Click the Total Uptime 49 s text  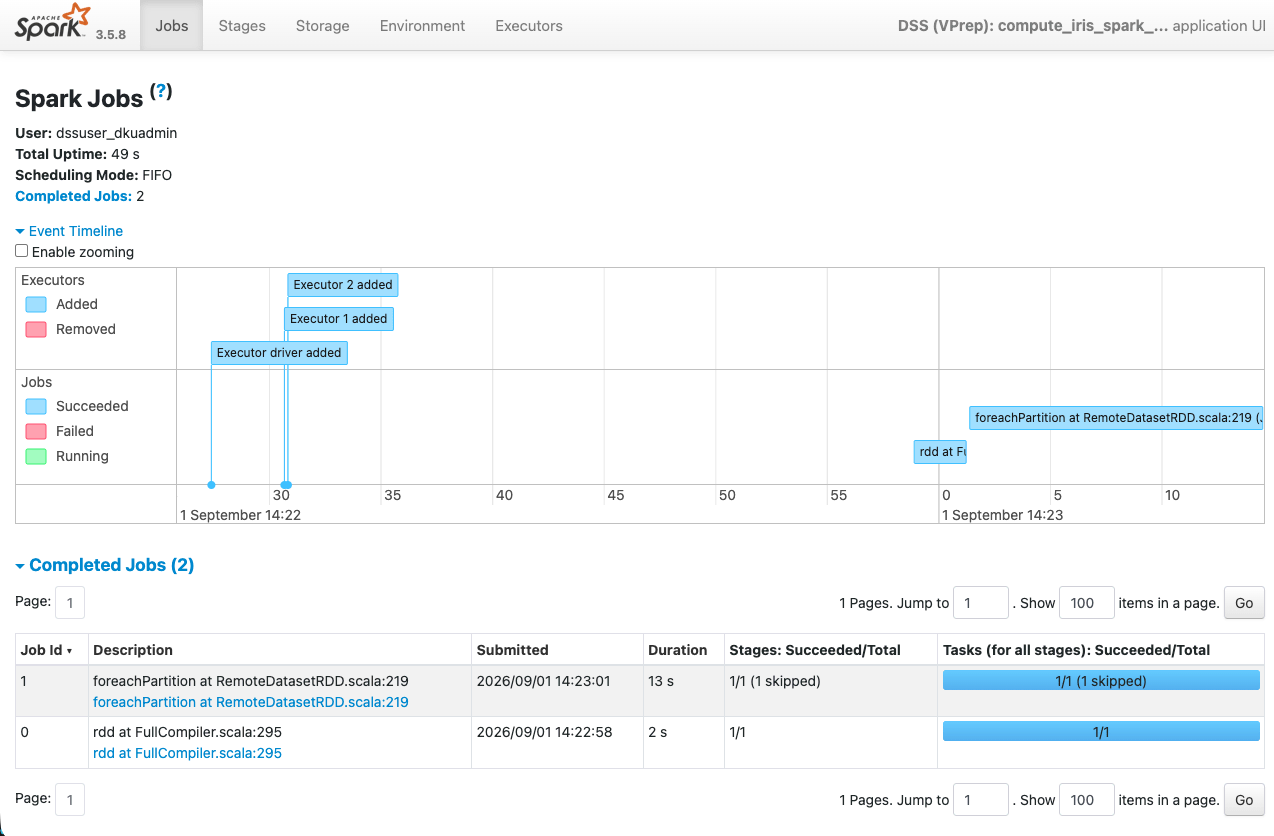click(77, 154)
